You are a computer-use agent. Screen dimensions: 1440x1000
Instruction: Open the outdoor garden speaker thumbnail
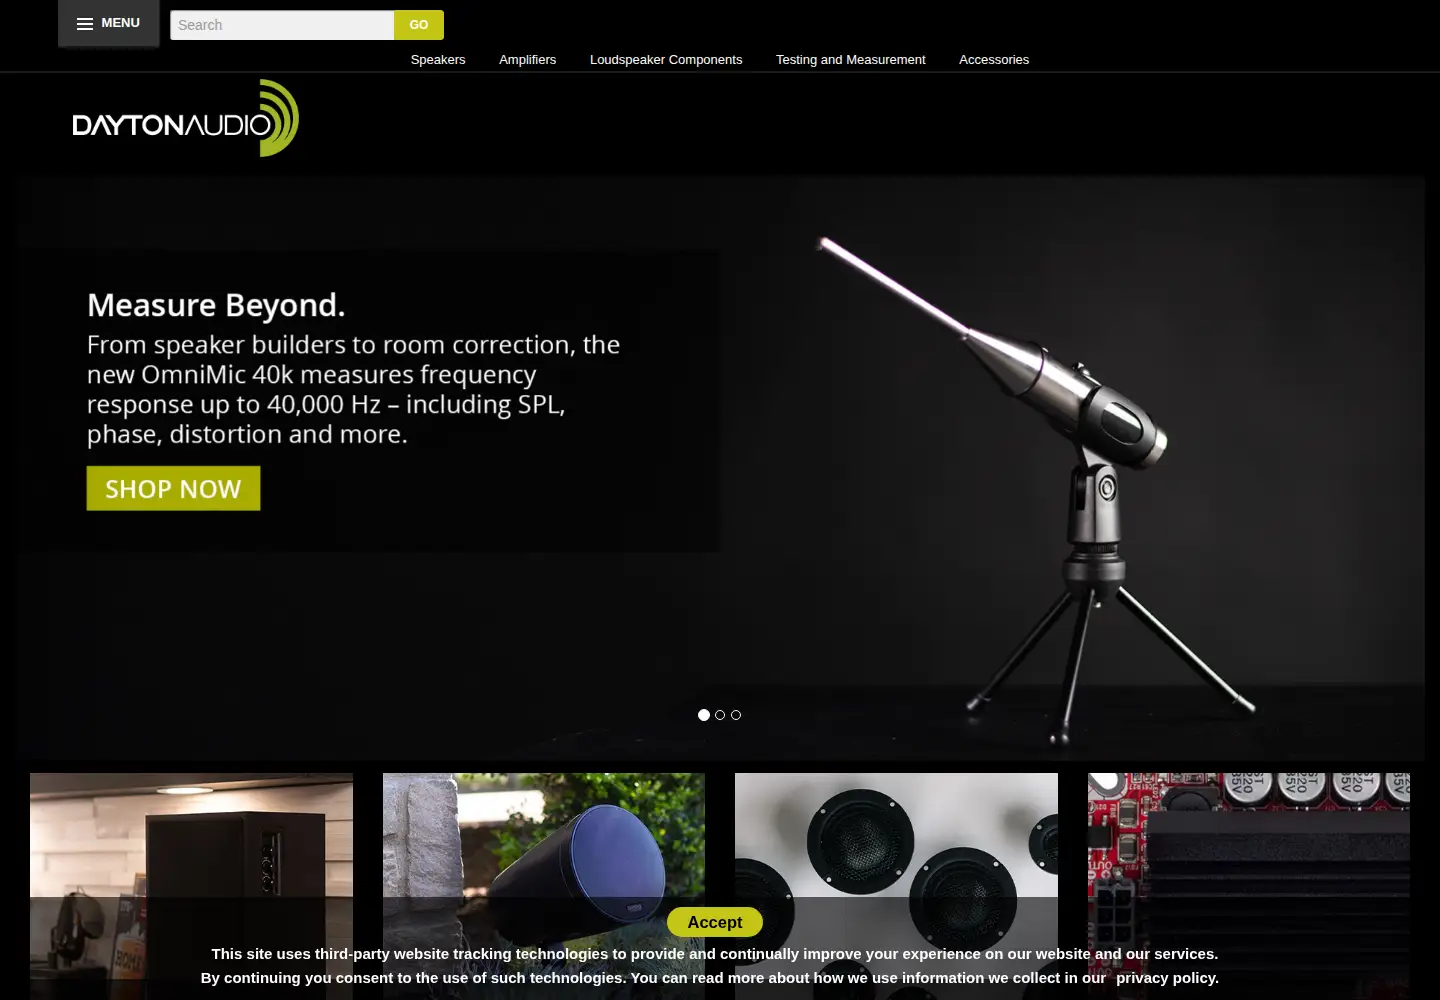[544, 886]
